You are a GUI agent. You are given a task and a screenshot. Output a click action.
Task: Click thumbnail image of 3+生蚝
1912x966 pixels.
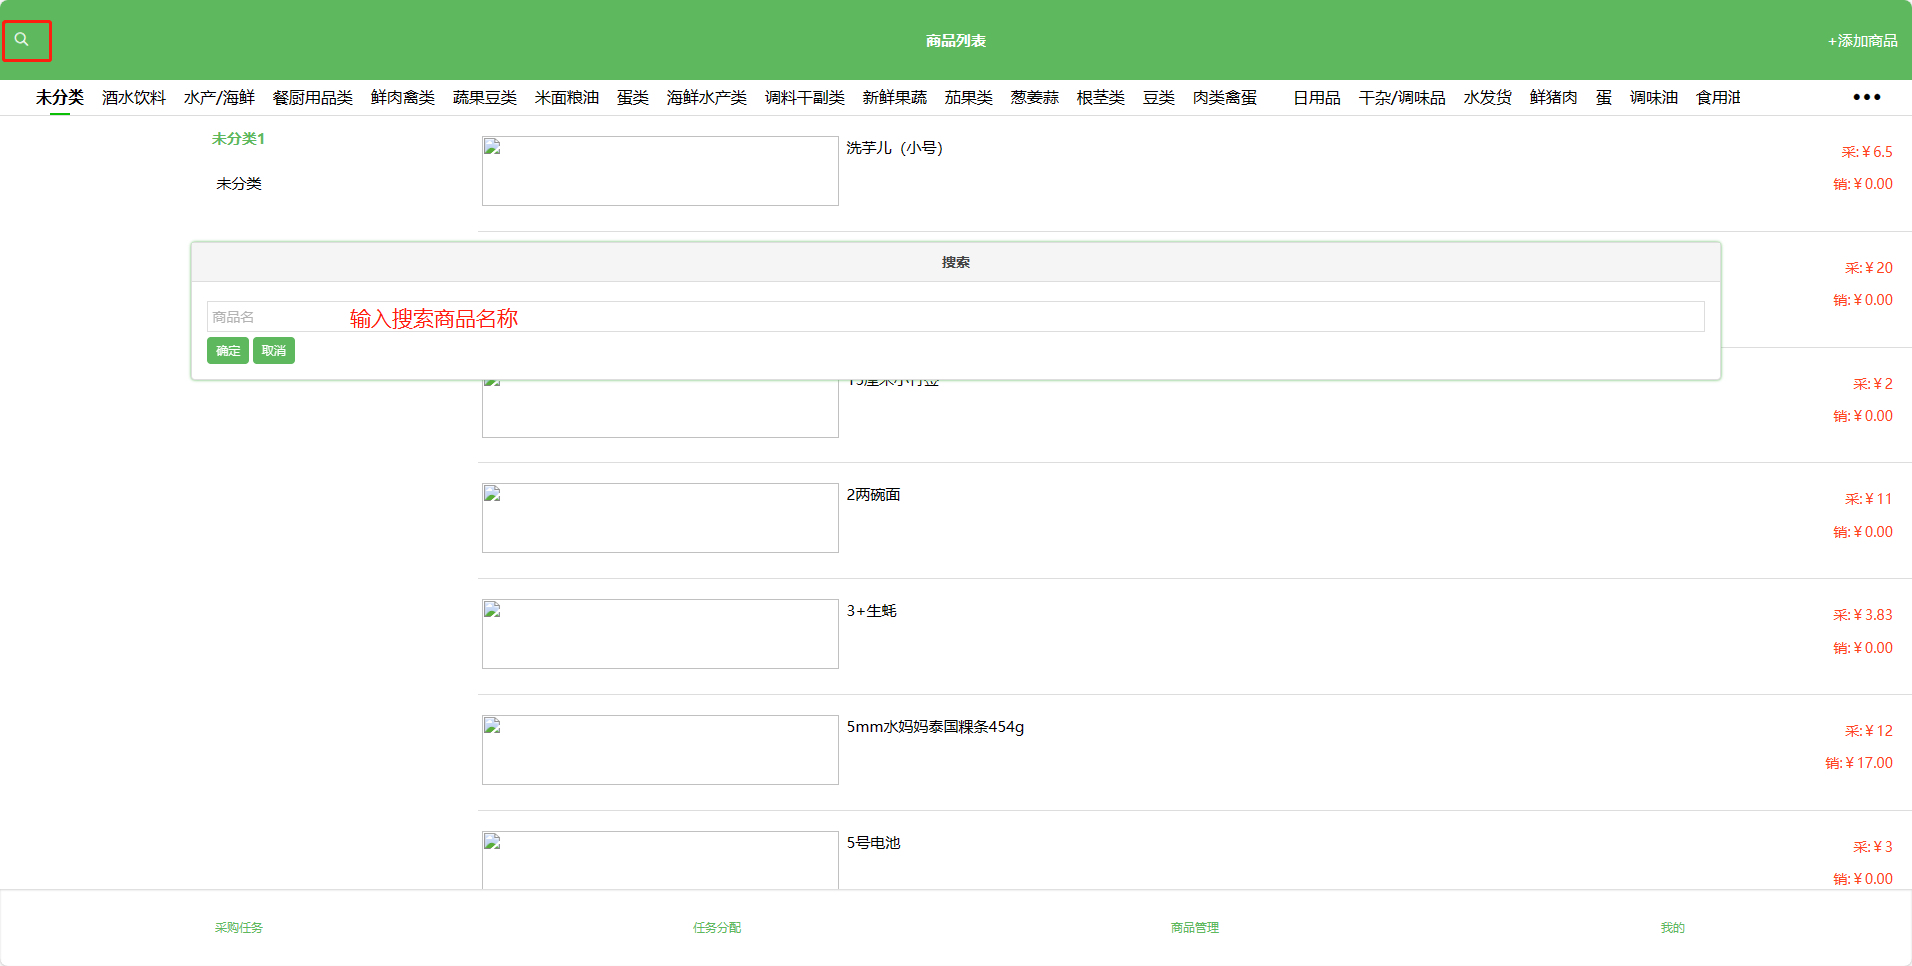pos(660,634)
